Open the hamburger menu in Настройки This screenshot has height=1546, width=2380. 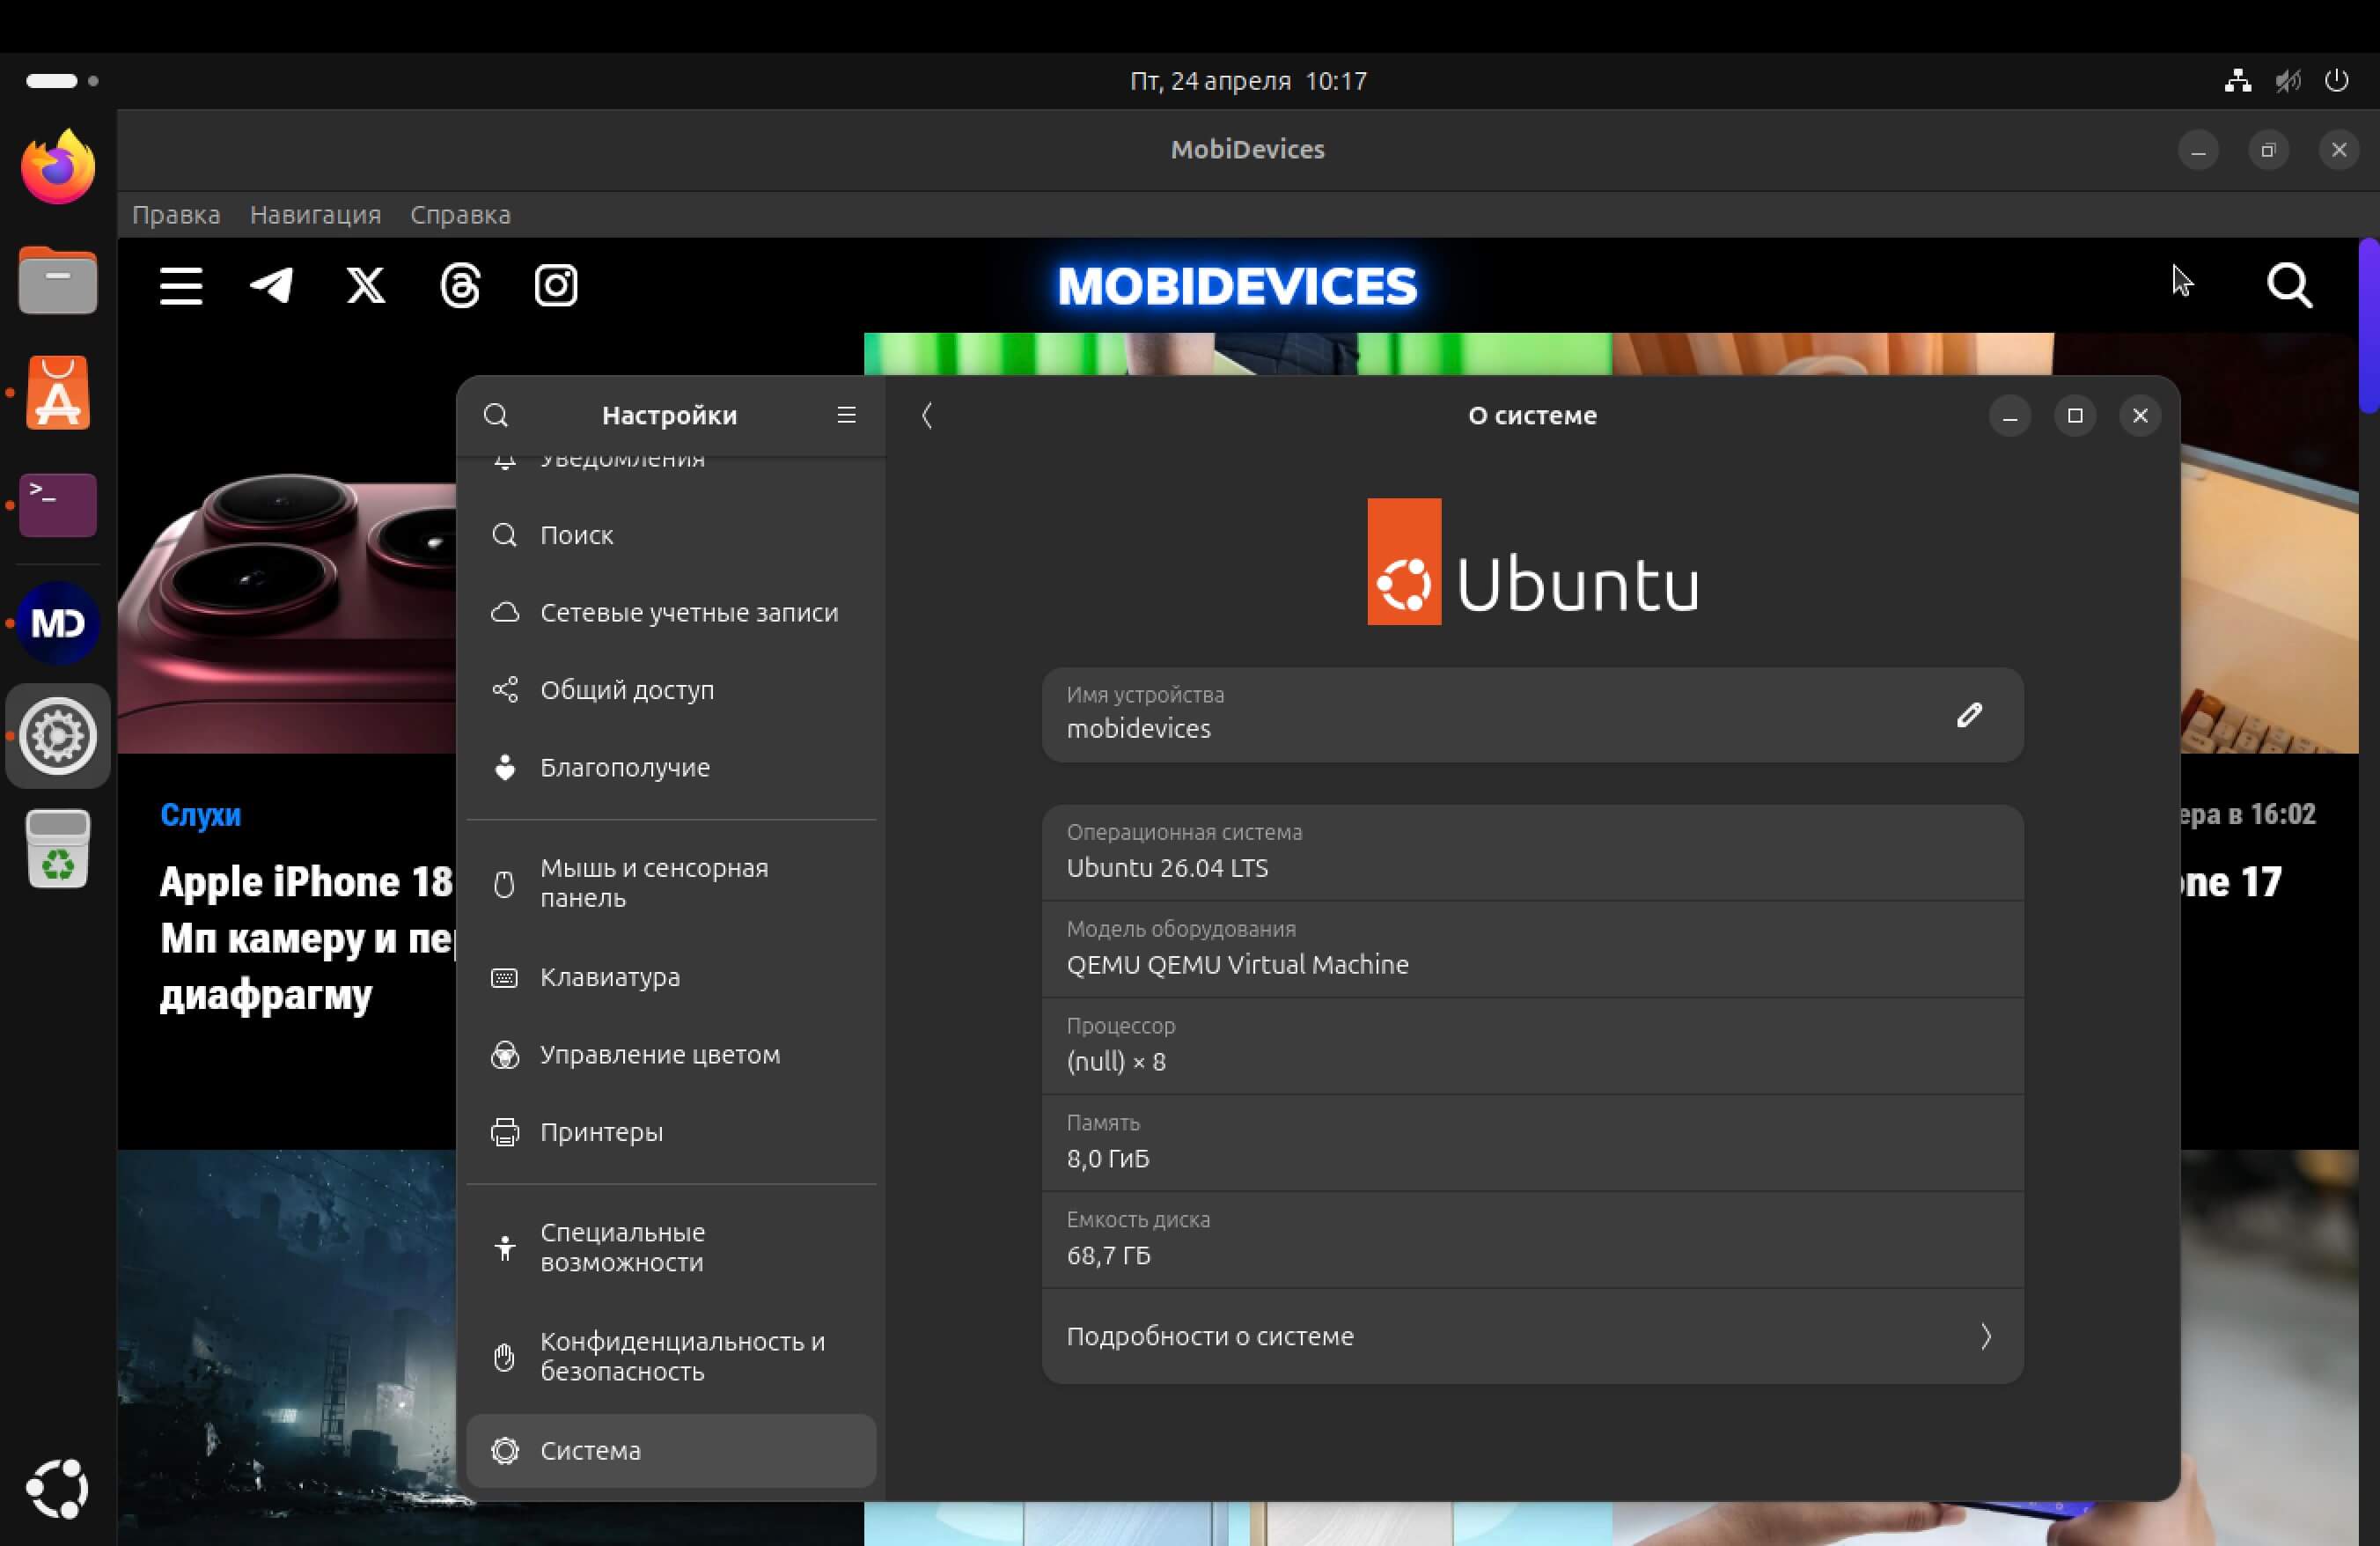pyautogui.click(x=846, y=415)
